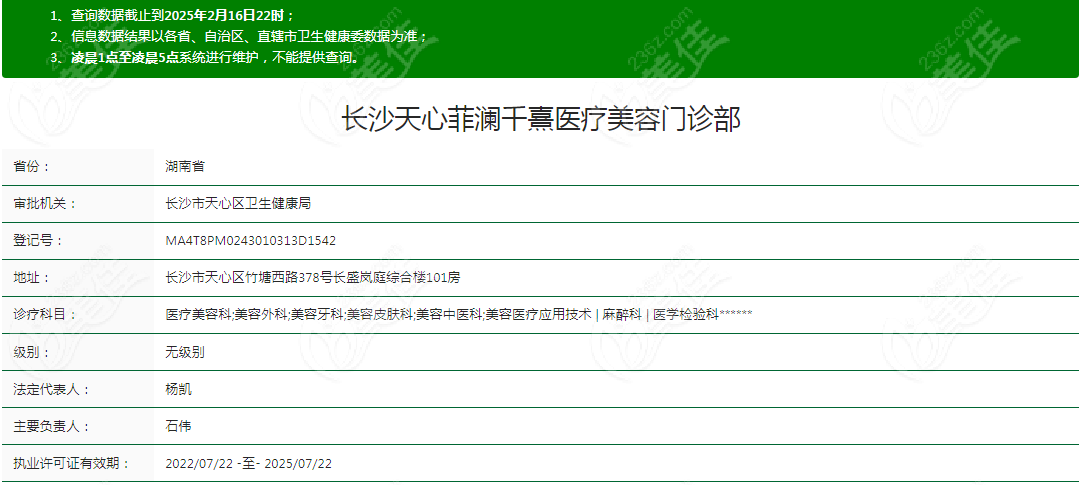Select legal representative name 杨凯
This screenshot has width=1087, height=485.
pos(178,389)
